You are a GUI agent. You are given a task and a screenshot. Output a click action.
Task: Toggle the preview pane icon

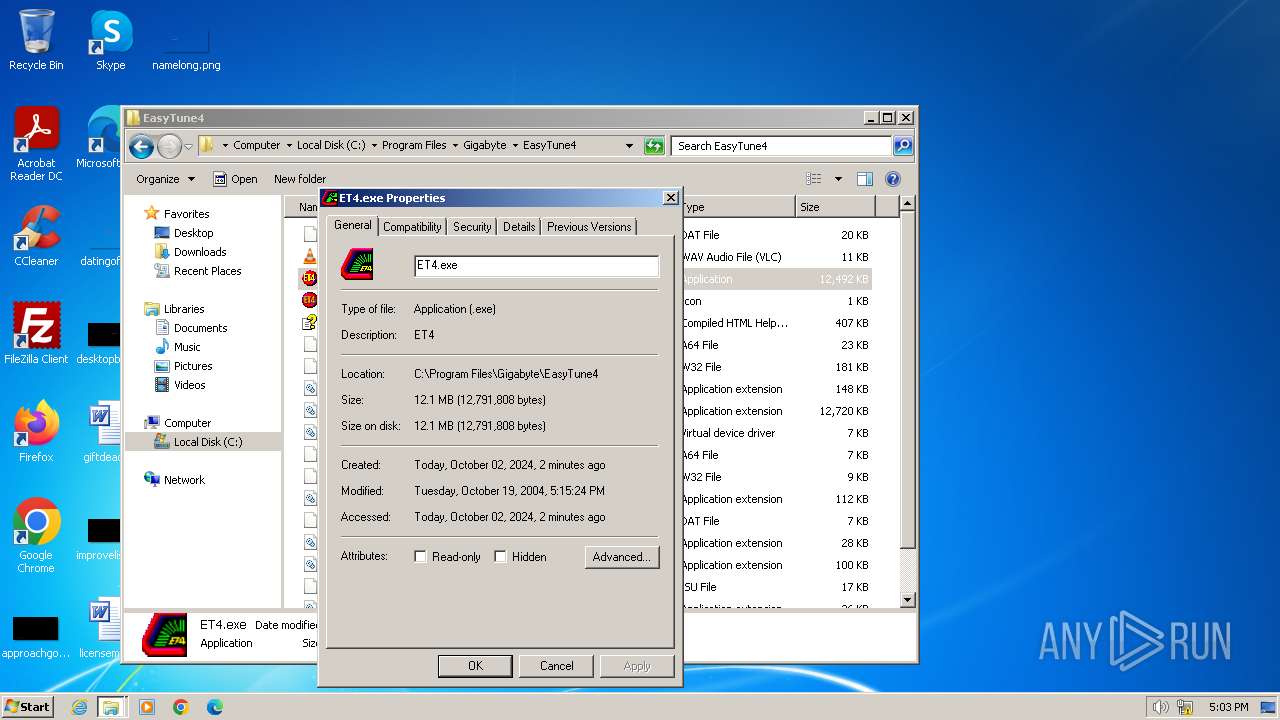(865, 179)
